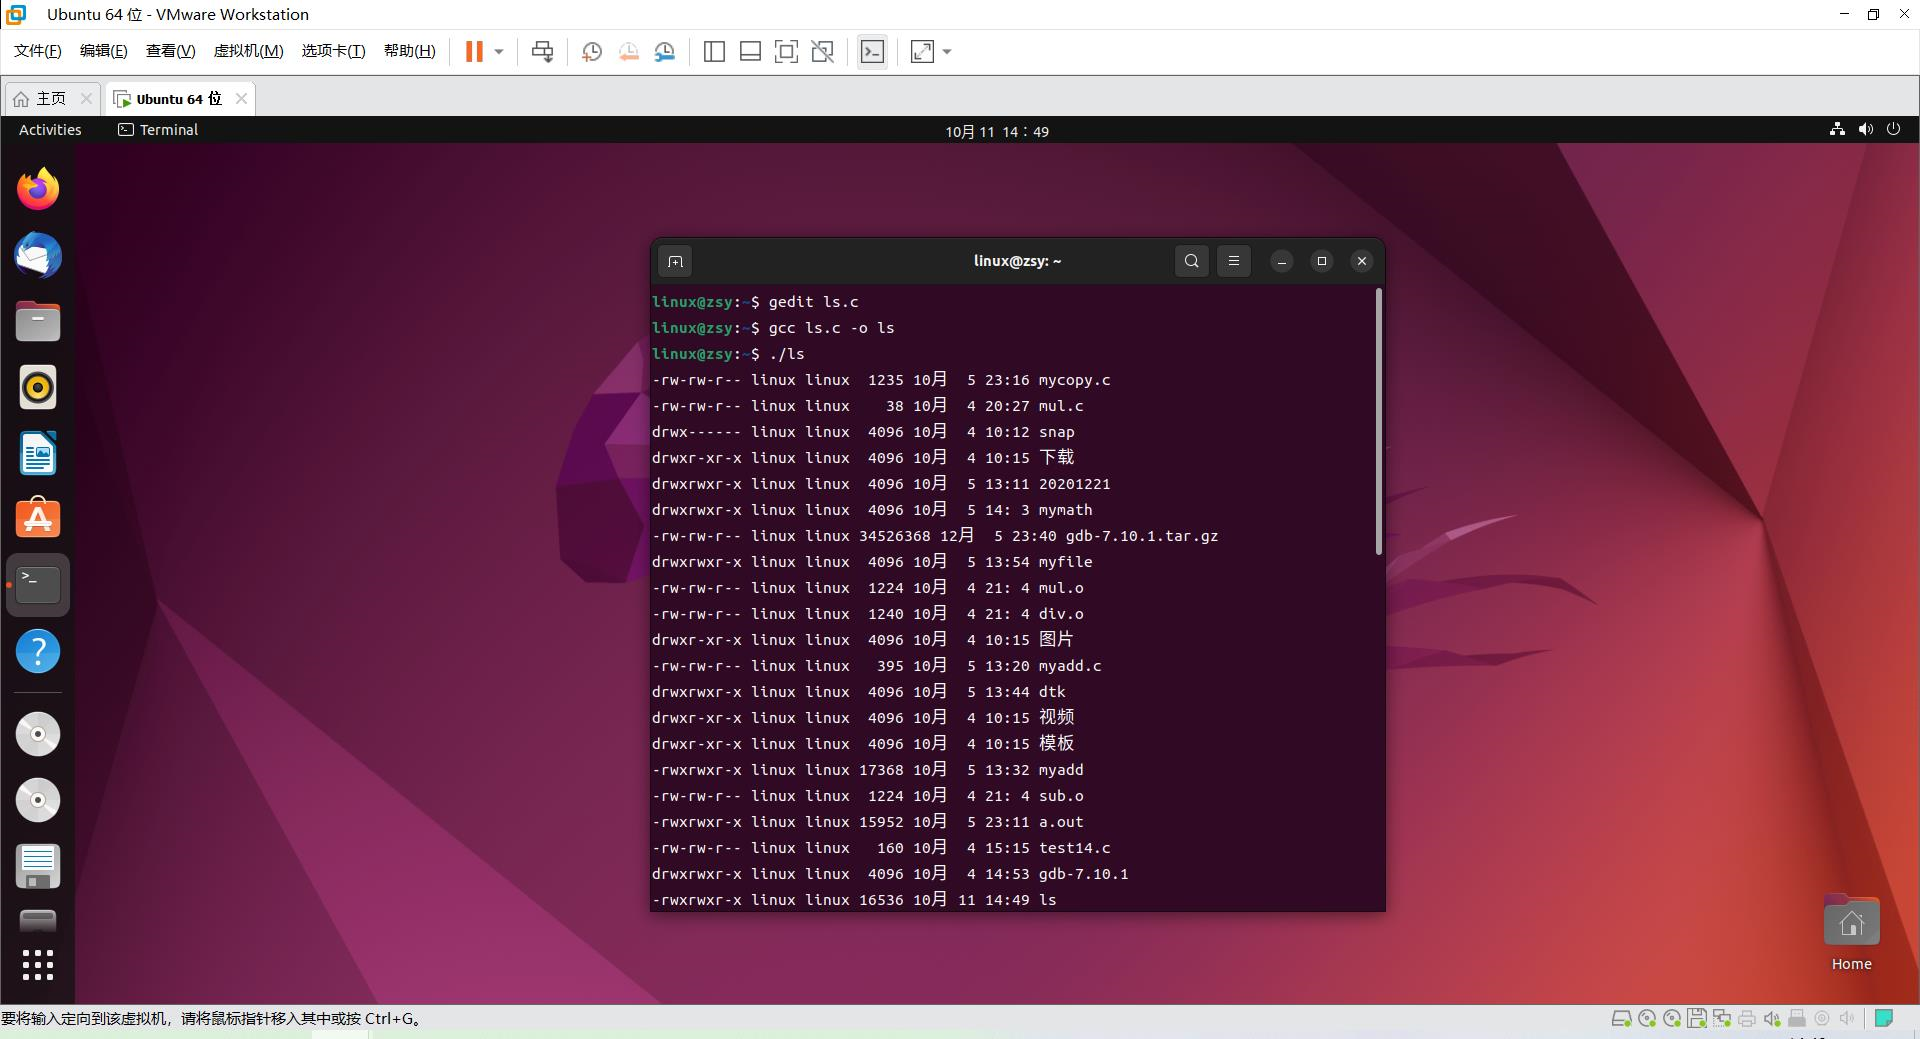Click the Terminal icon in the dock

coord(38,585)
